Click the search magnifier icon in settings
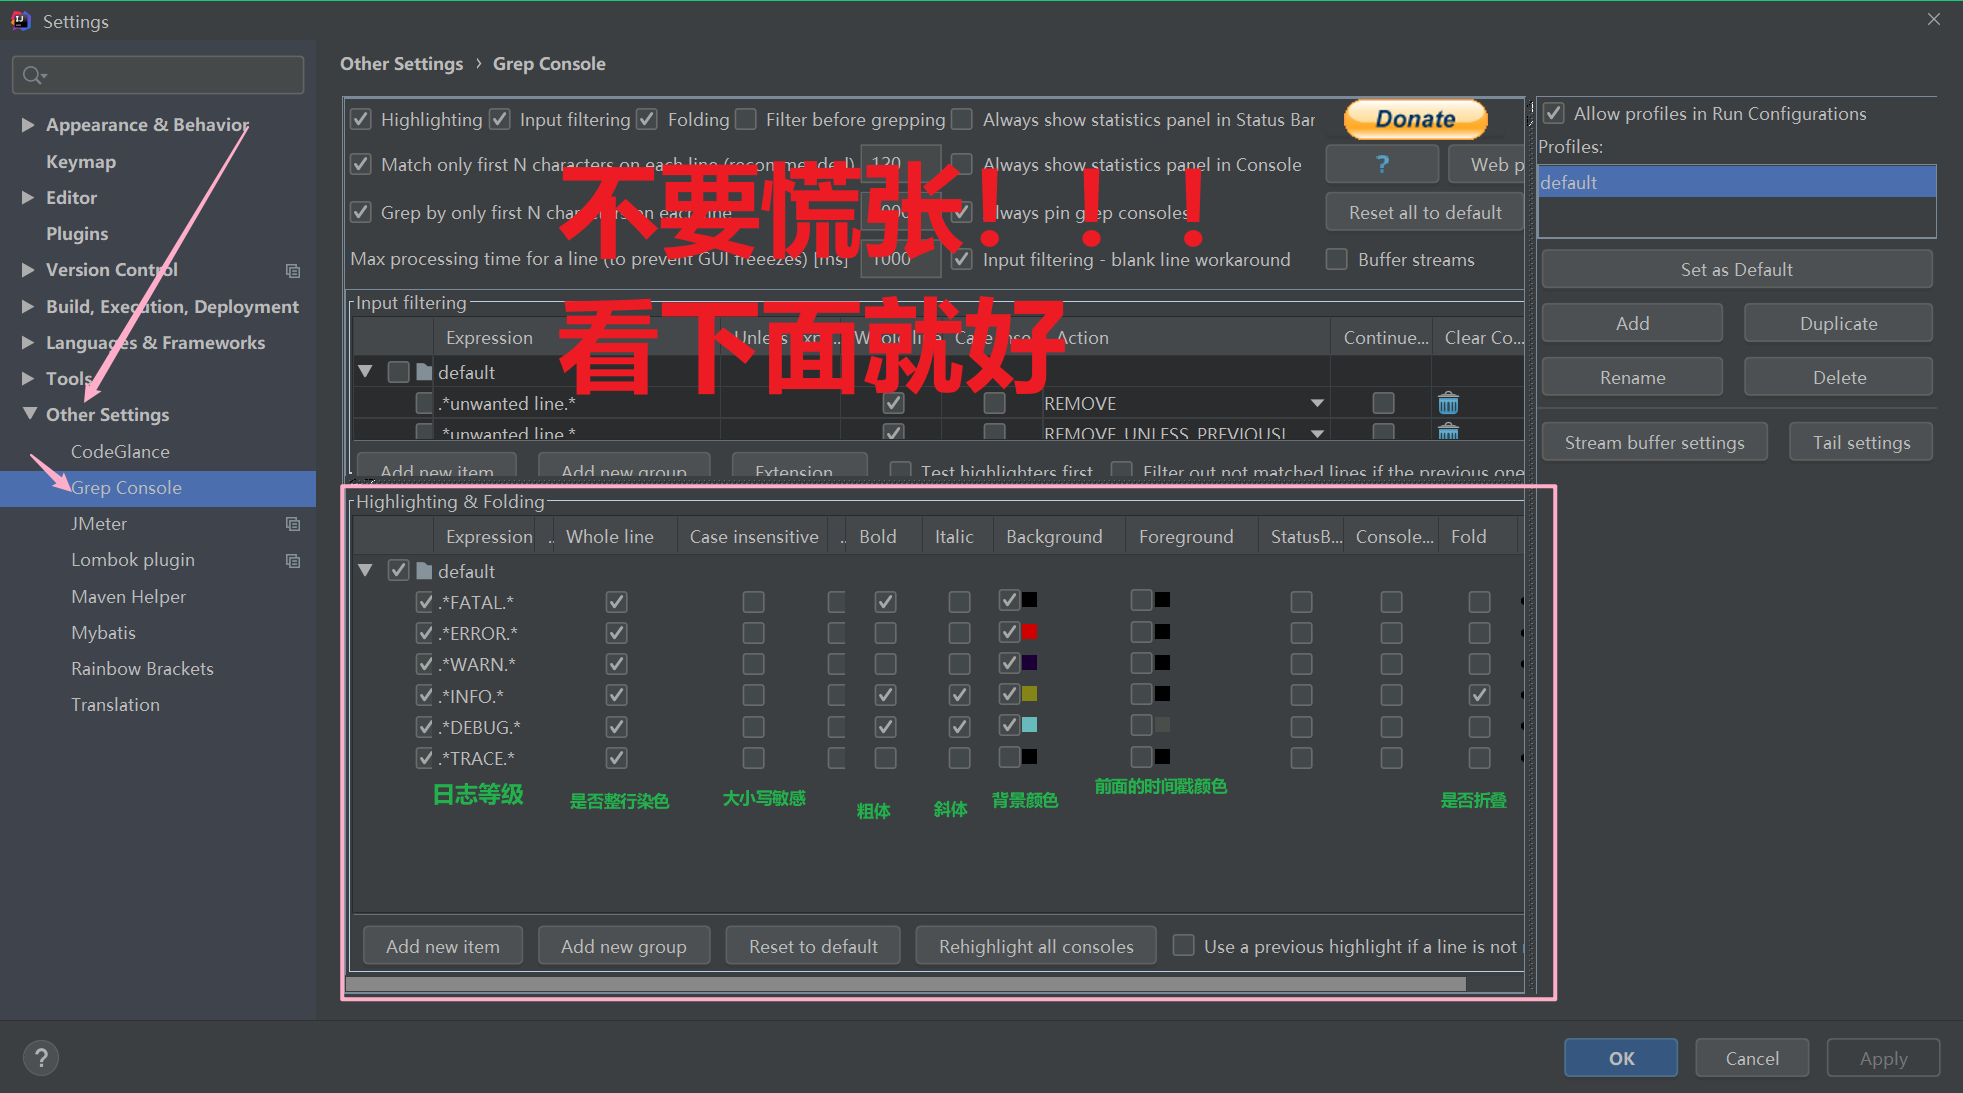Image resolution: width=1963 pixels, height=1093 pixels. pos(33,75)
